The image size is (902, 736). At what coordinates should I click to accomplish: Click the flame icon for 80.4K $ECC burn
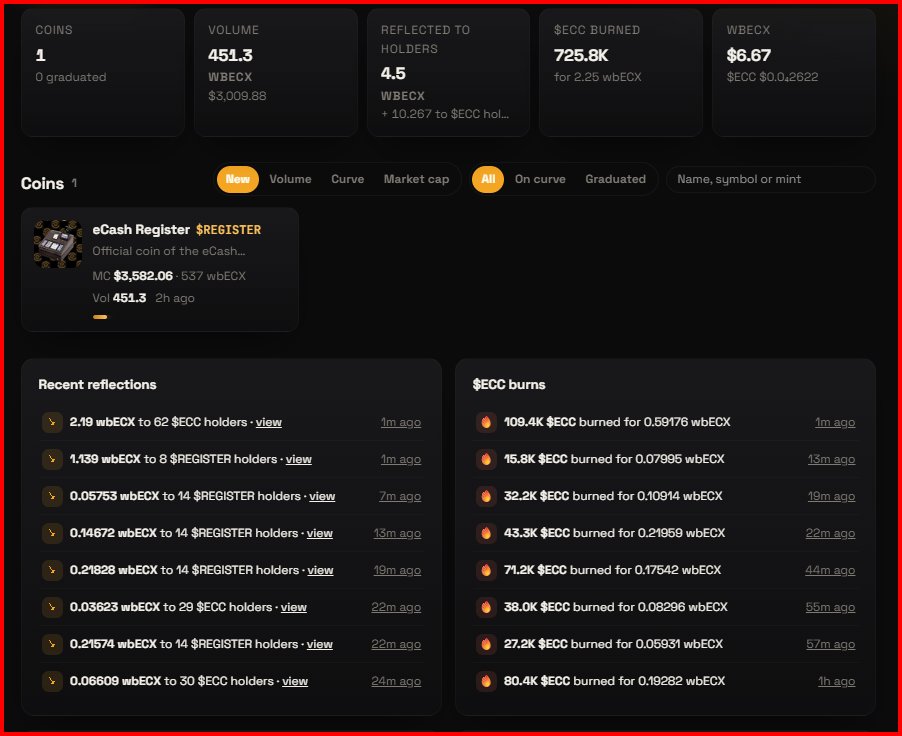click(486, 681)
